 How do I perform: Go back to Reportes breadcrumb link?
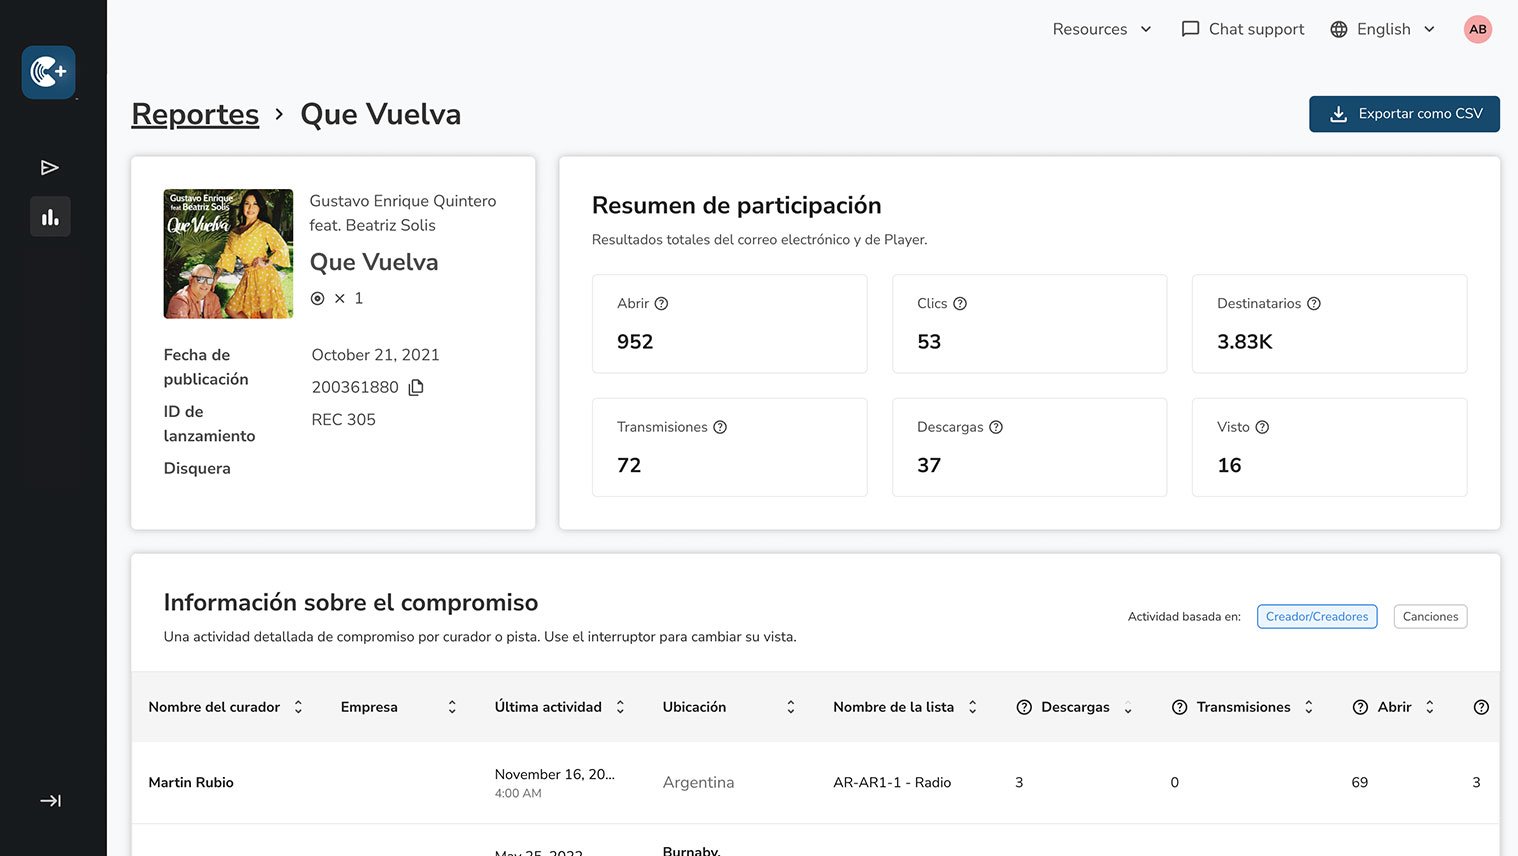coord(195,114)
